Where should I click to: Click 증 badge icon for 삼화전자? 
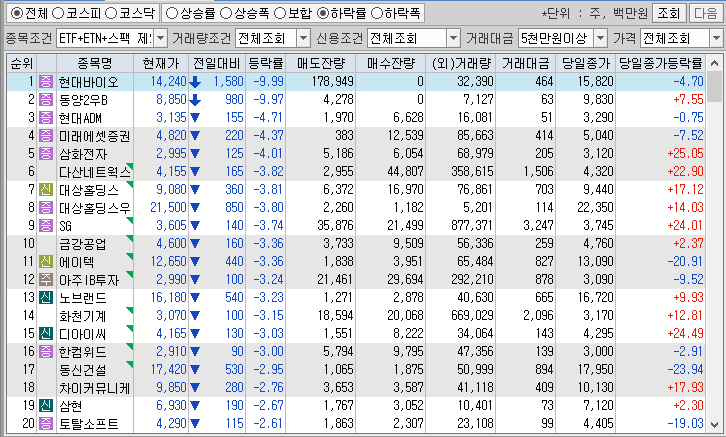pyautogui.click(x=46, y=154)
